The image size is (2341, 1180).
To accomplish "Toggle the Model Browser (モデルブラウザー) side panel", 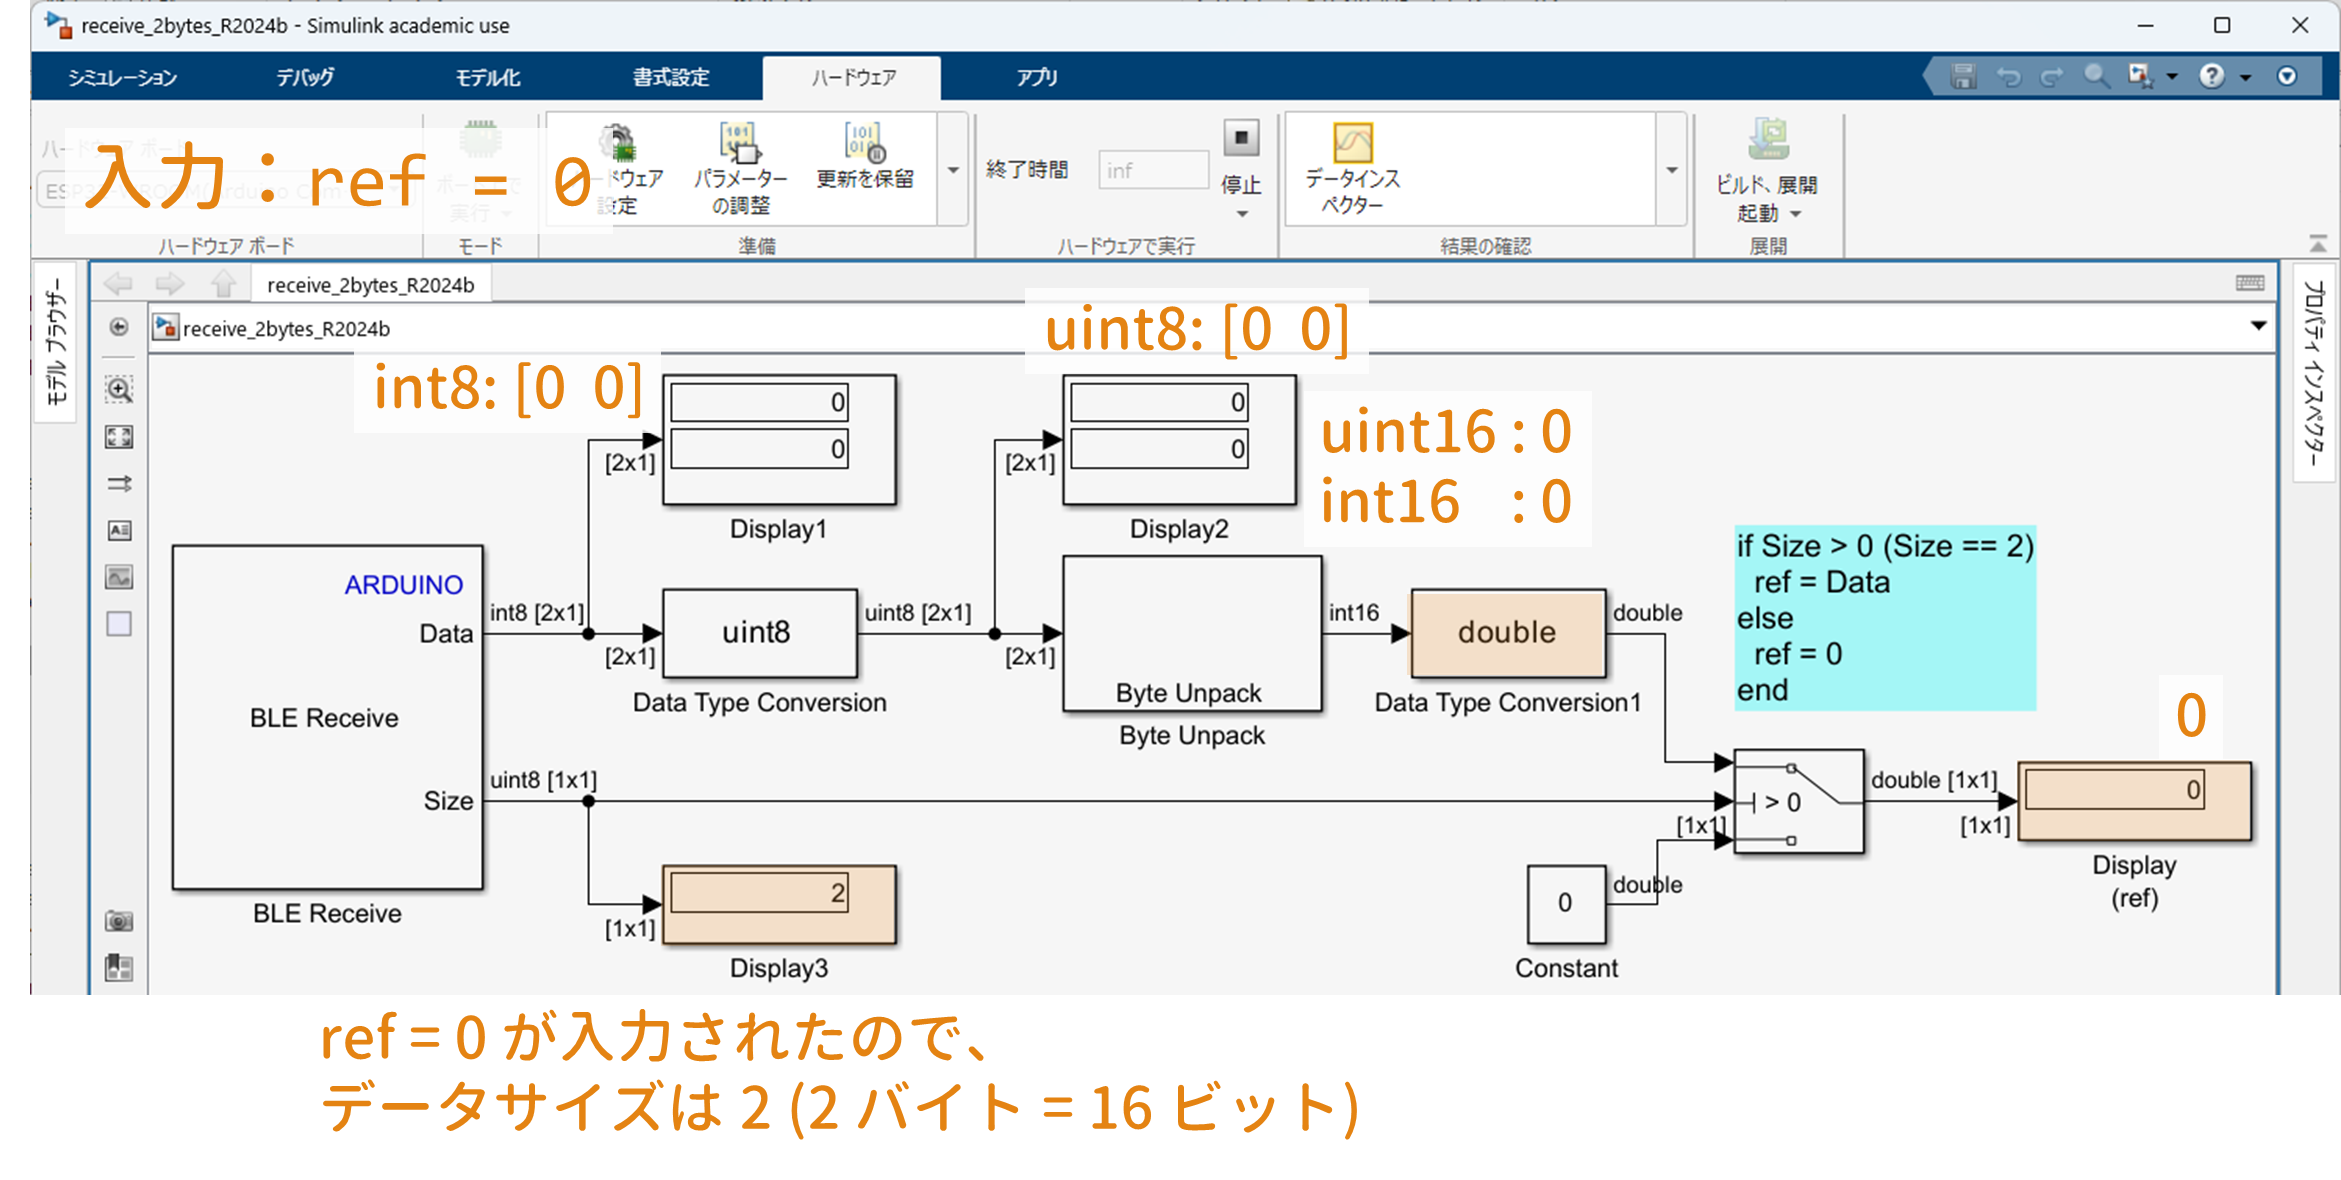I will coord(56,342).
